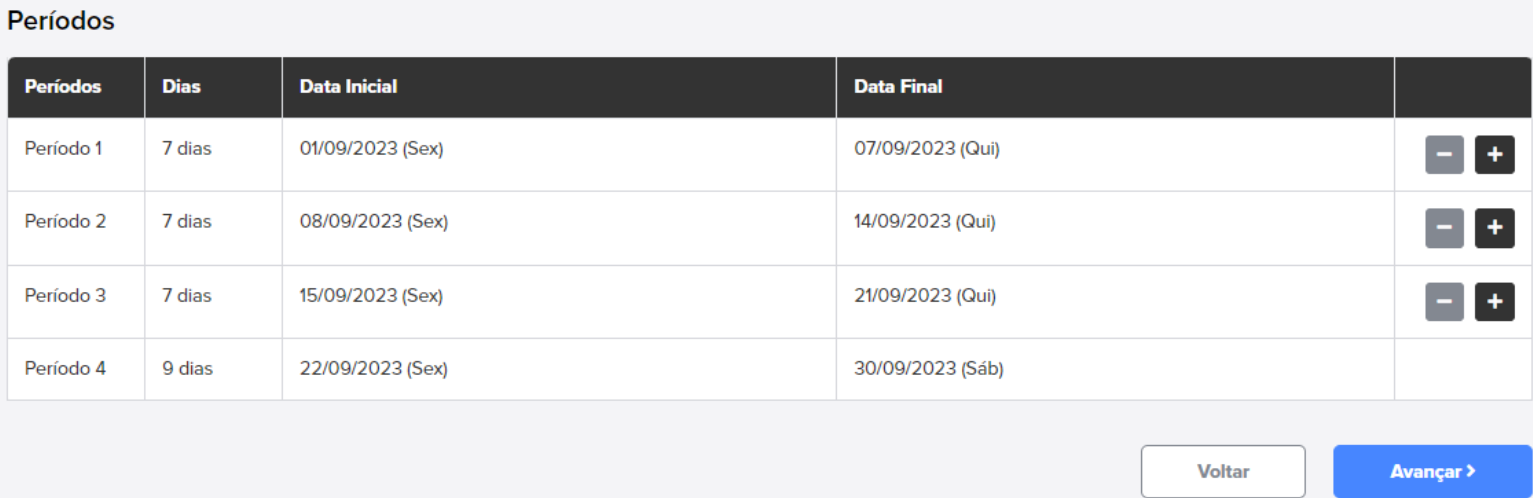Click start date 22/09/2023 (Sex)
Viewport: 1533px width, 498px height.
coord(374,369)
